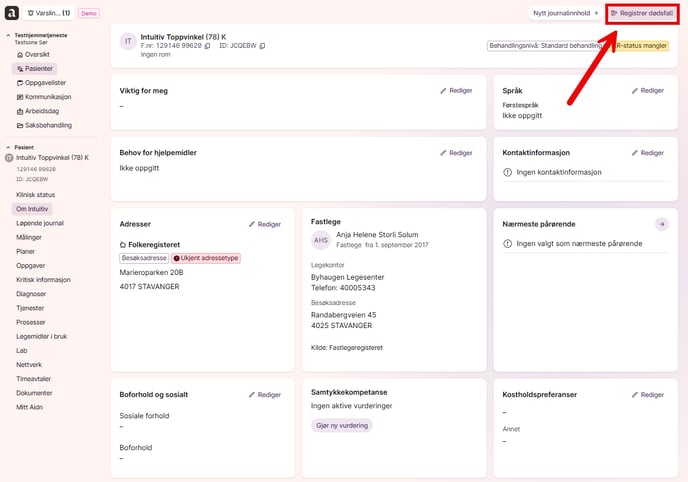Edit the Viktig for meg card
688x482 pixels.
tap(456, 90)
